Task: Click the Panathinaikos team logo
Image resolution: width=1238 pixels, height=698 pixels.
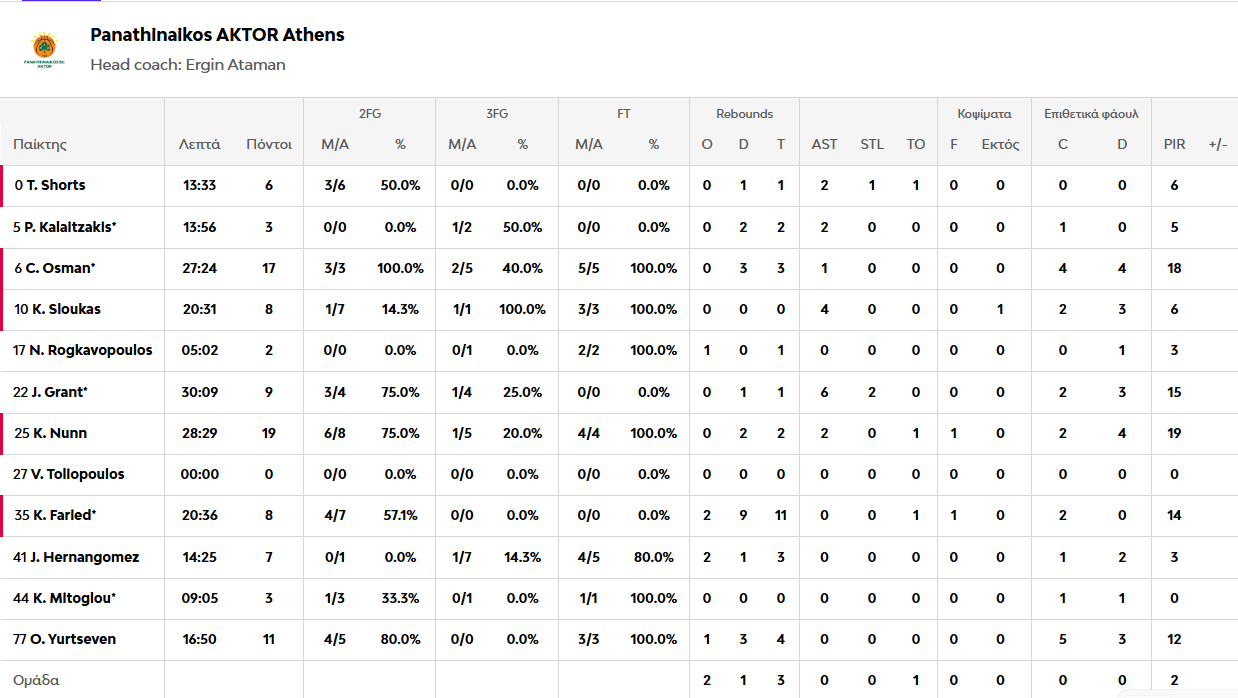Action: coord(44,50)
